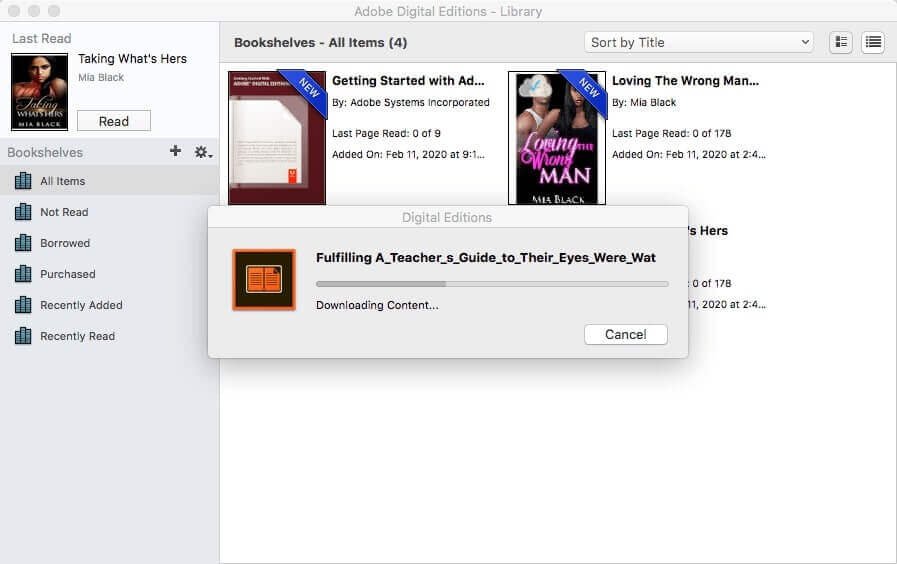Switch to list view icon
This screenshot has height=564, width=897.
pos(873,42)
